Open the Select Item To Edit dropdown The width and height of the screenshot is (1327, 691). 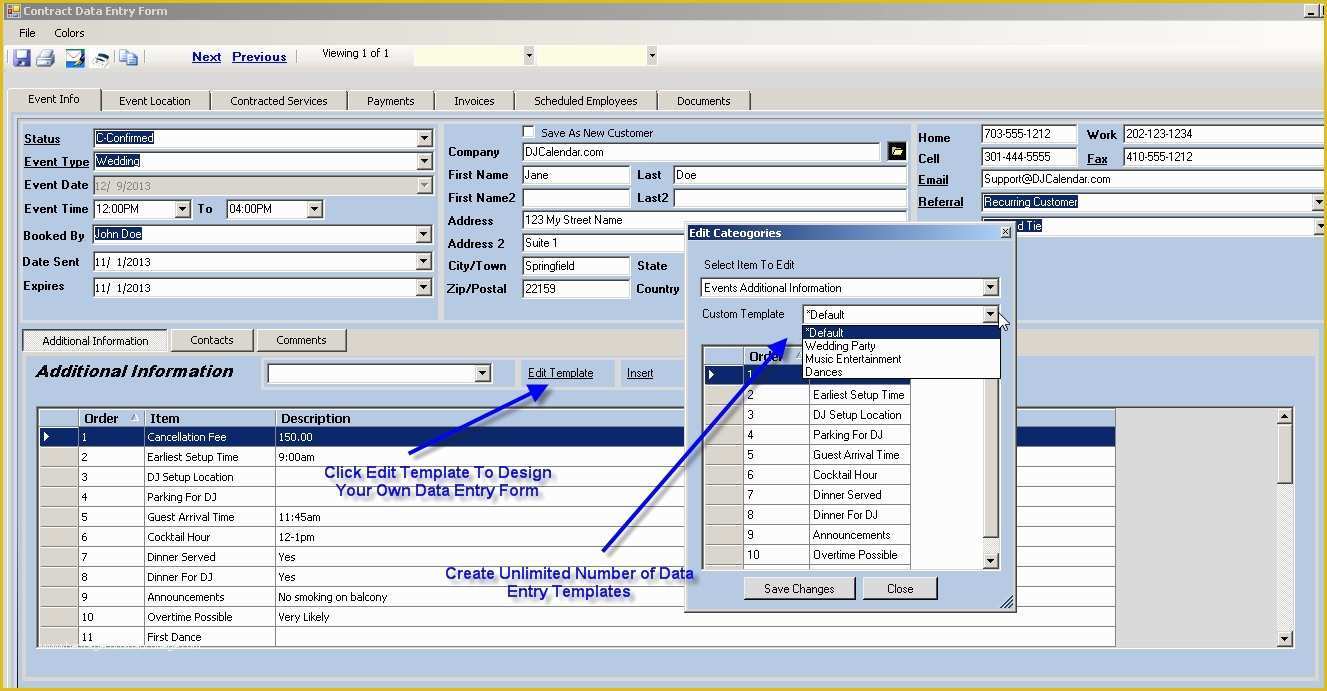tap(991, 287)
